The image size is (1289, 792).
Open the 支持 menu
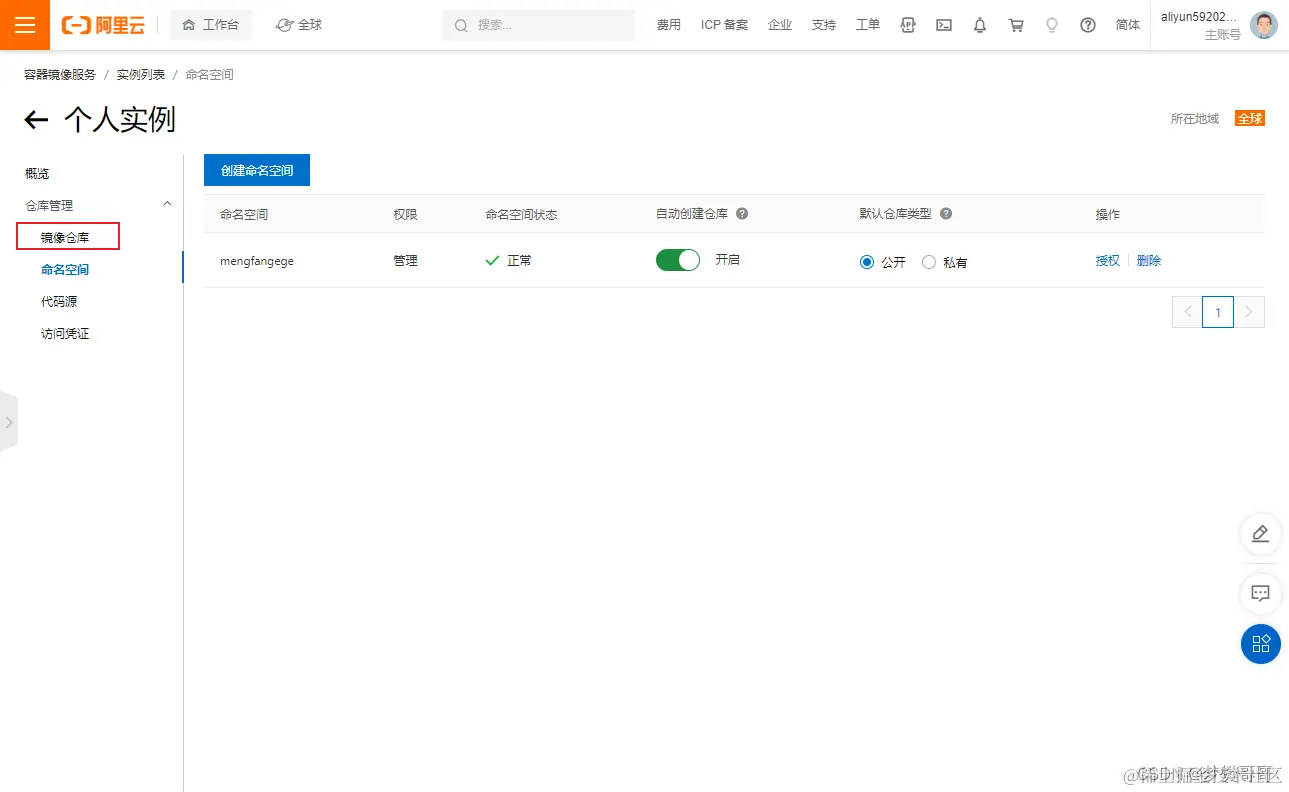824,25
